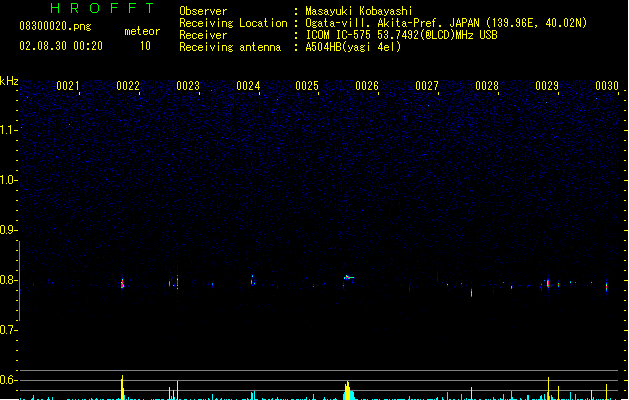The width and height of the screenshot is (629, 400).
Task: Click the timestamp 02.08.30 00:20
Action: coord(61,46)
